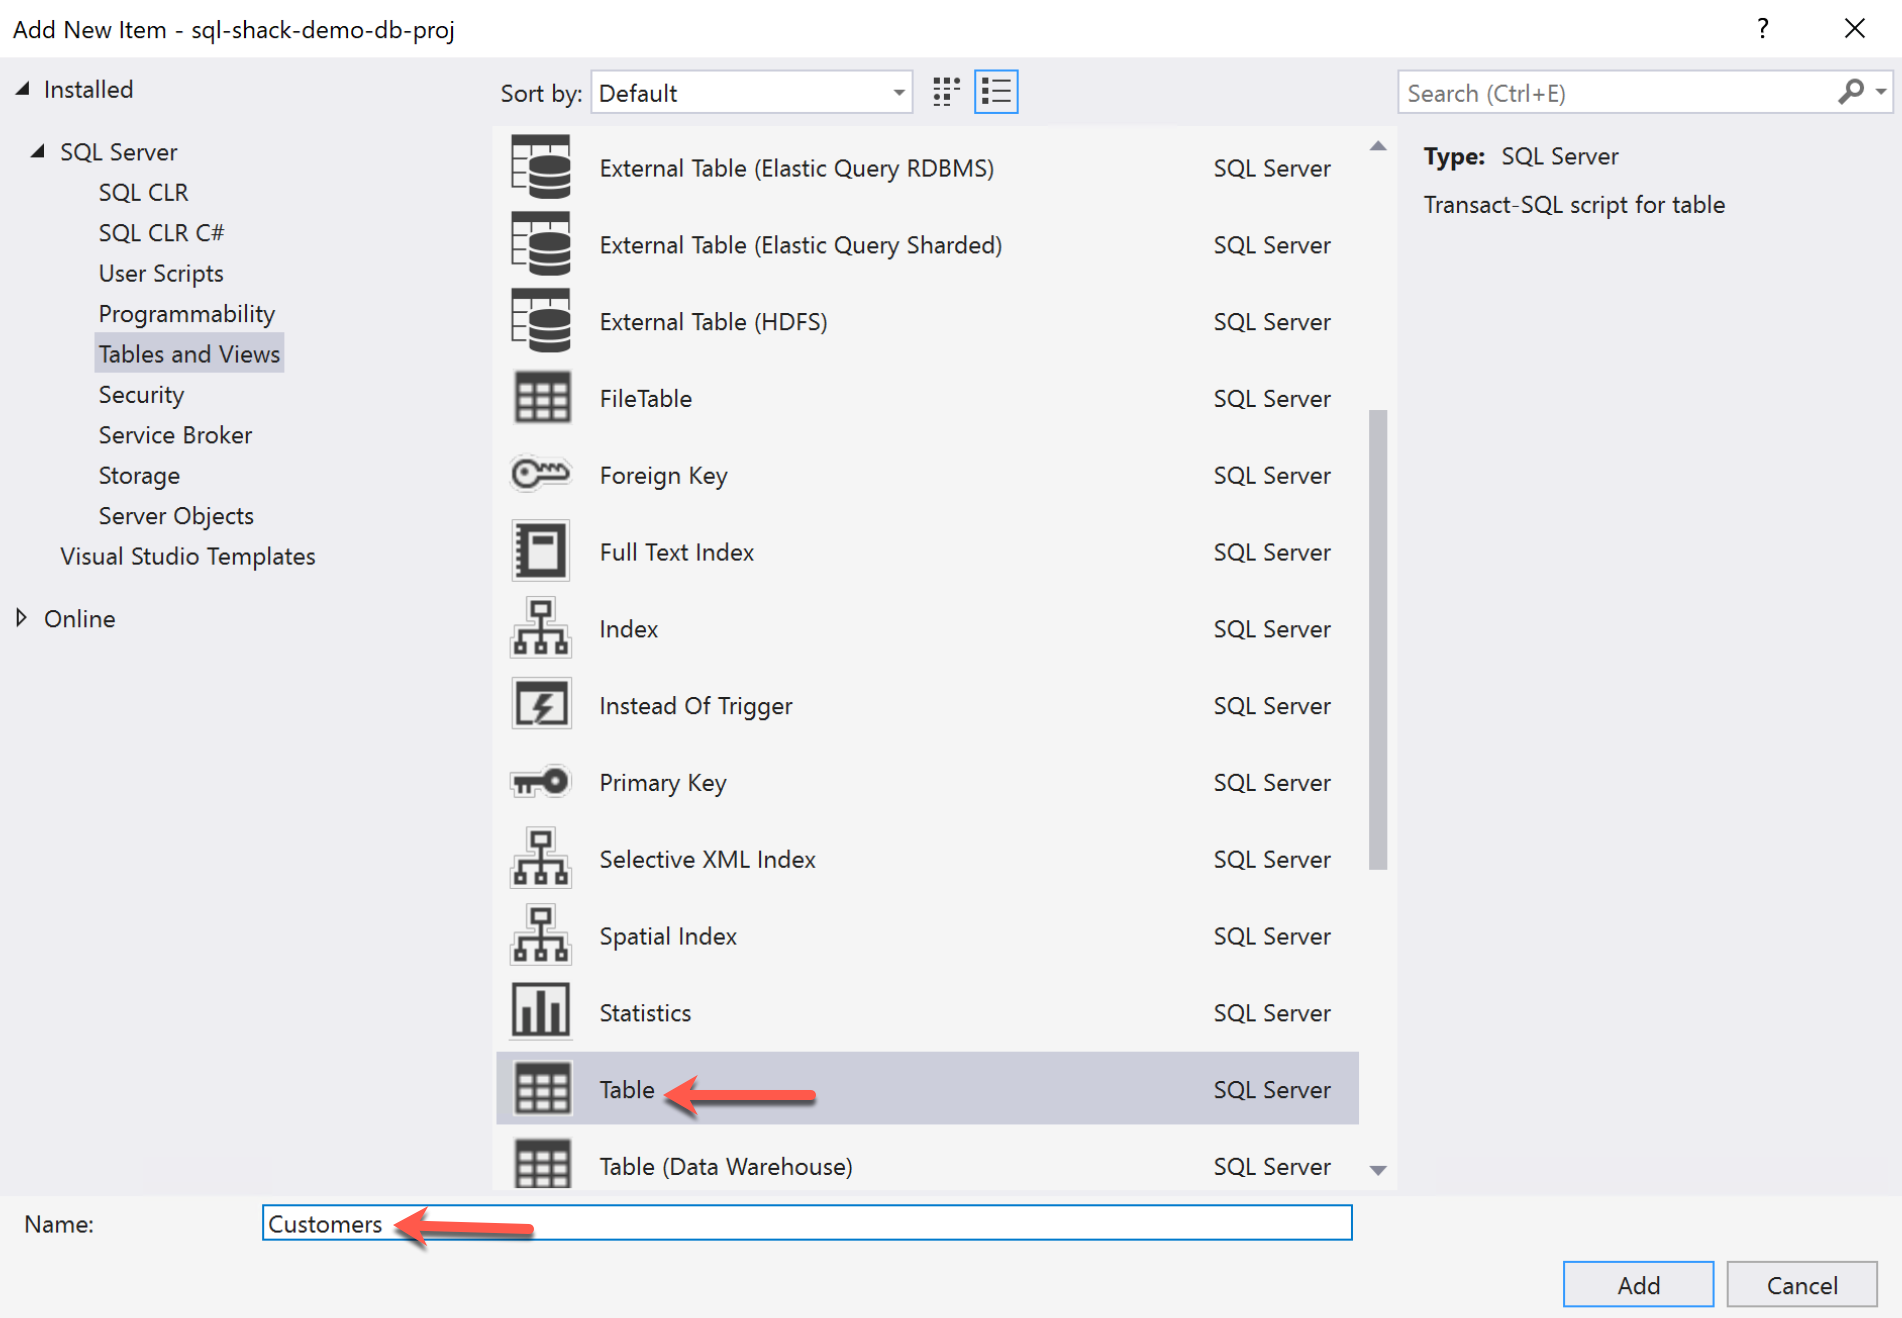This screenshot has height=1318, width=1902.
Task: Click the Add button
Action: pyautogui.click(x=1637, y=1285)
